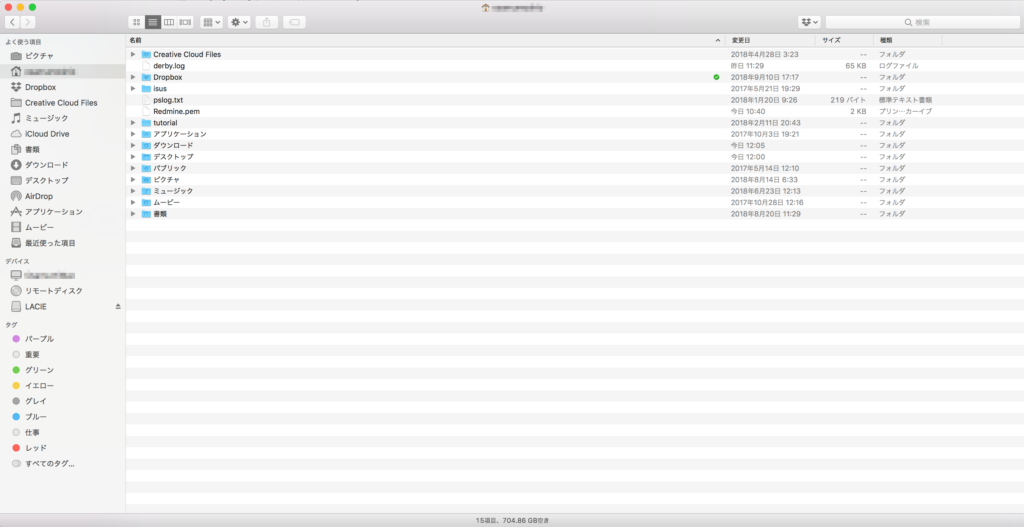The height and width of the screenshot is (527, 1024).
Task: Switch to icon view in the toolbar
Action: pos(136,22)
